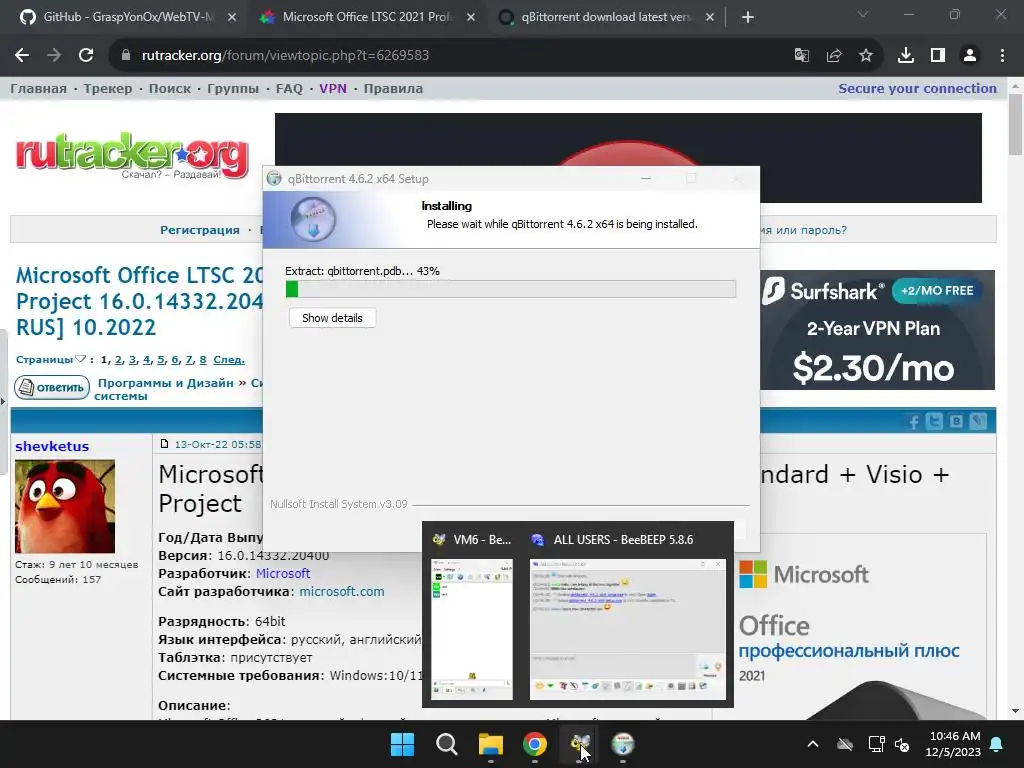Open the tab search chevron

click(863, 14)
